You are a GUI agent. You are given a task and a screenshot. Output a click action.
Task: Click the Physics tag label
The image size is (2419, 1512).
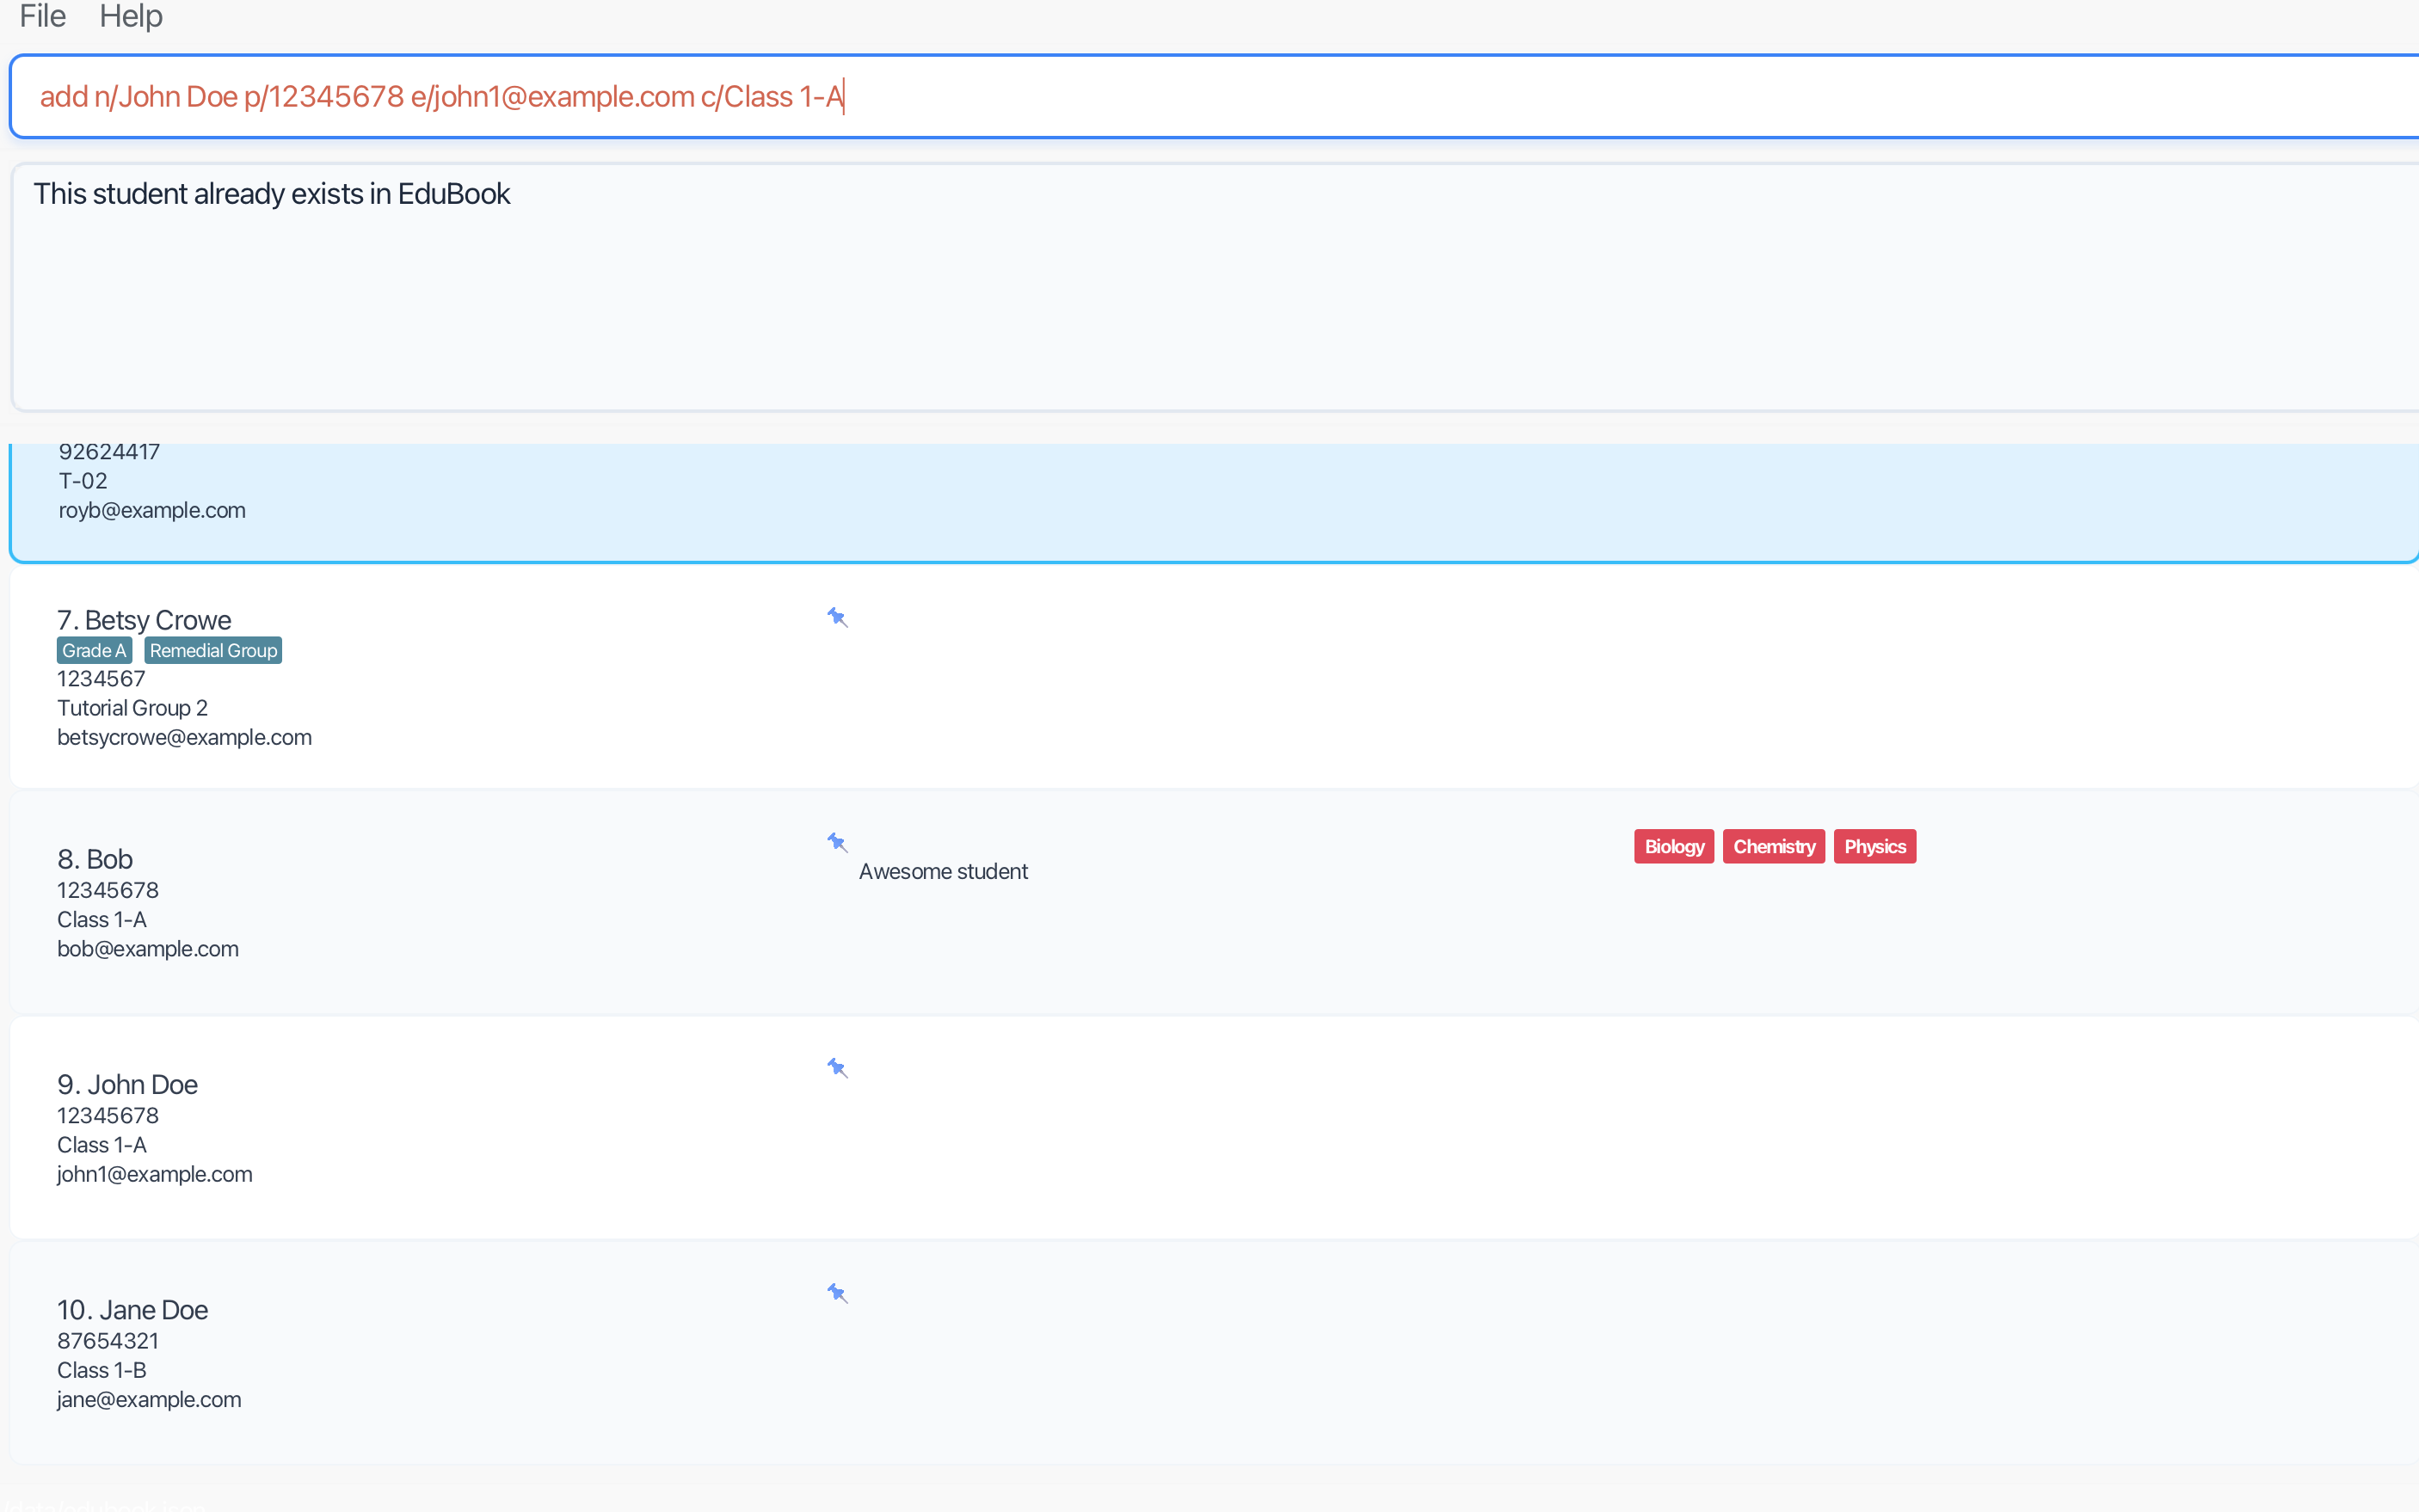[1874, 846]
